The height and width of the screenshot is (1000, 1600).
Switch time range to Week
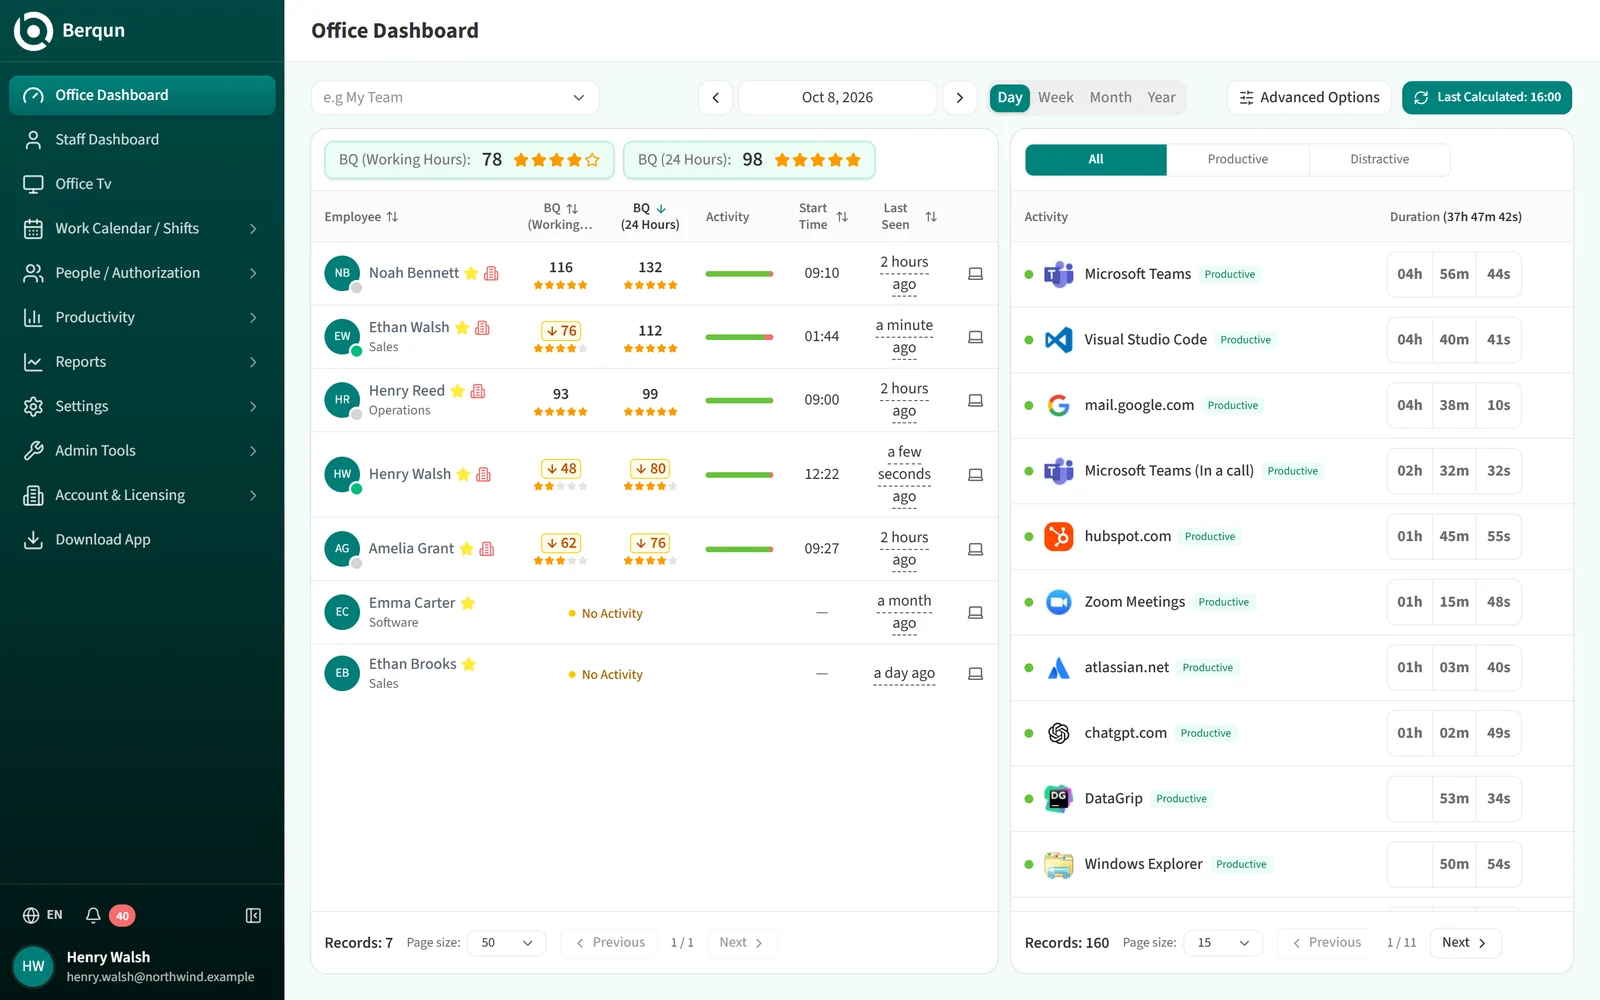click(1055, 97)
